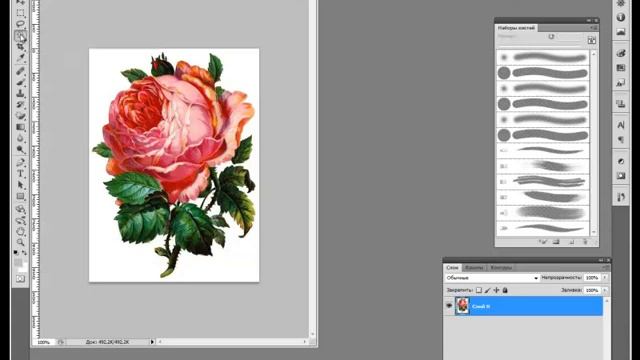The width and height of the screenshot is (640, 360).
Task: Click the Слой 0 layer thumbnail
Action: 462,306
